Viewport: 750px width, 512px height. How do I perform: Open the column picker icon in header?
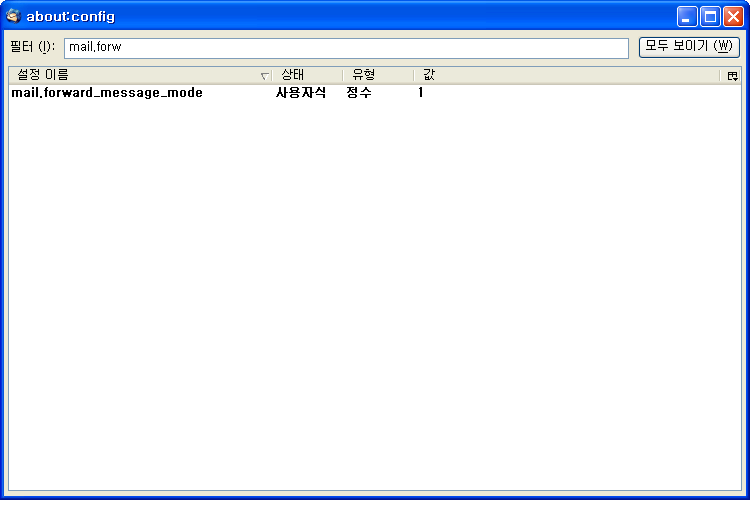tap(732, 76)
